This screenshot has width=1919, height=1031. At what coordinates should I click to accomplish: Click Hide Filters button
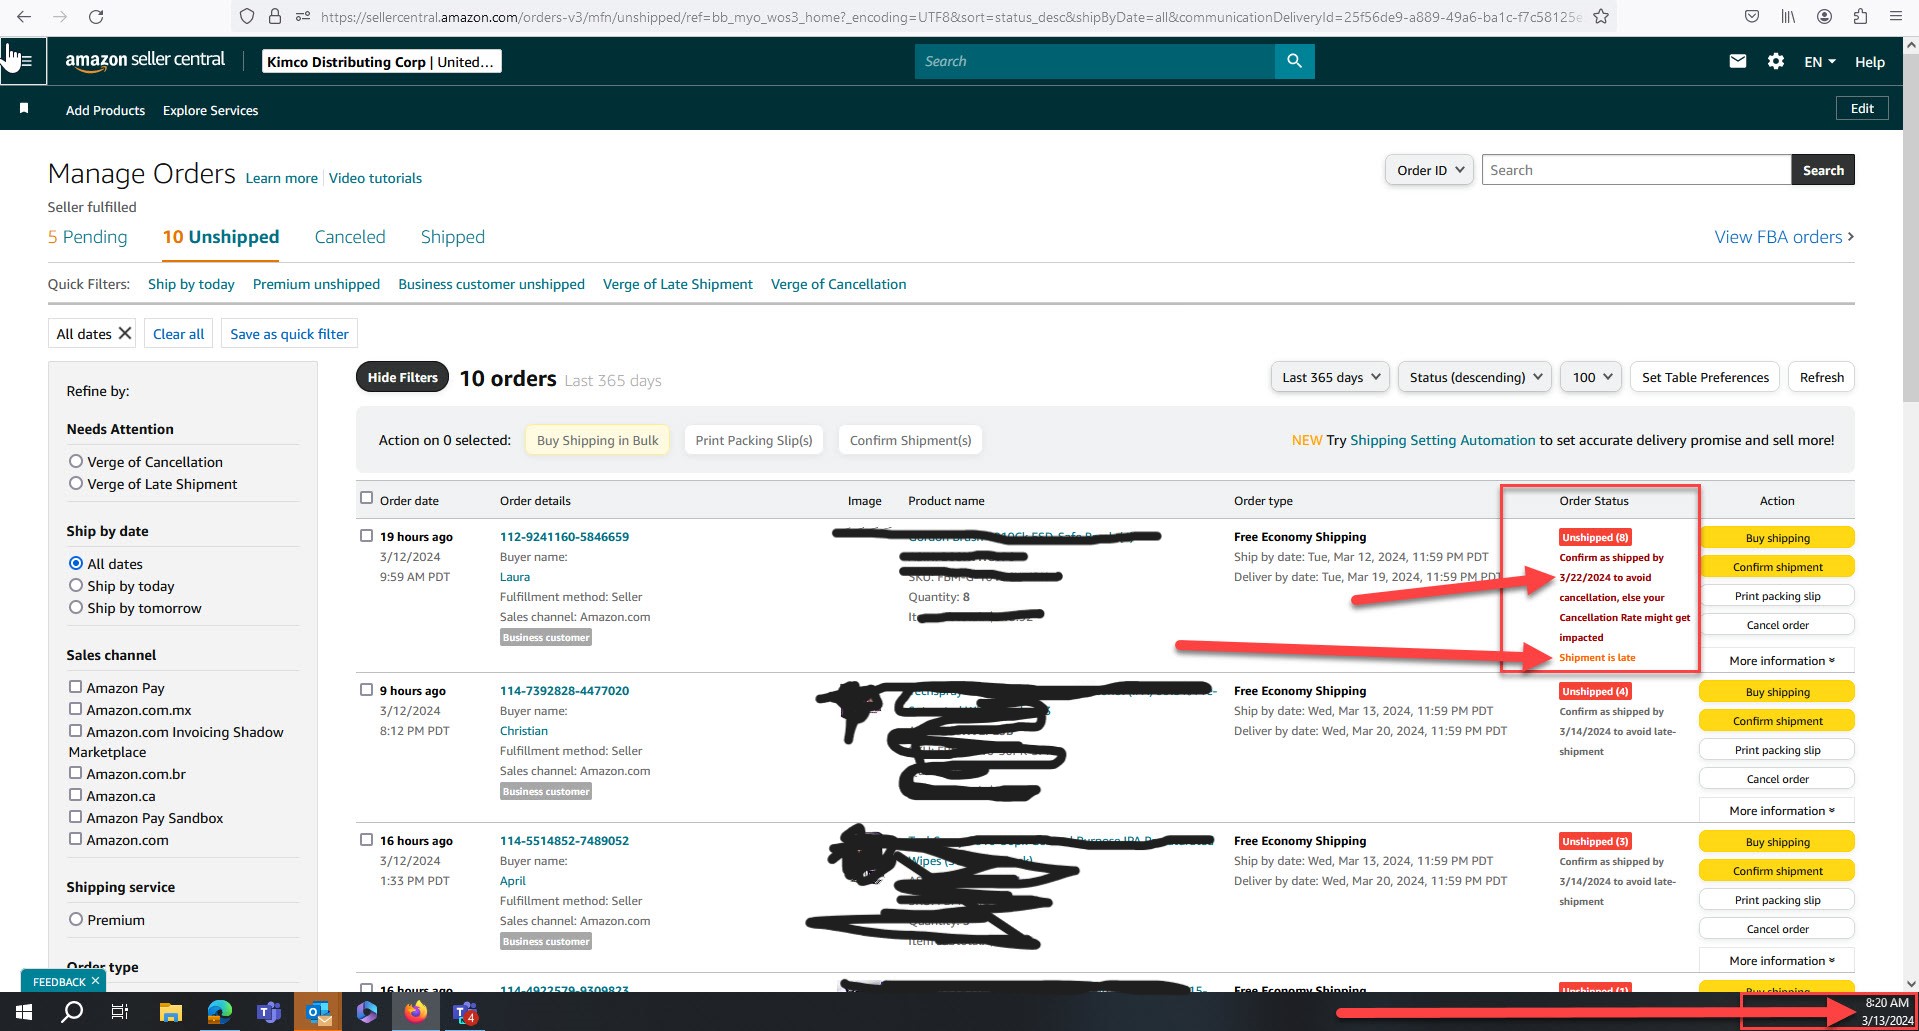click(x=402, y=377)
